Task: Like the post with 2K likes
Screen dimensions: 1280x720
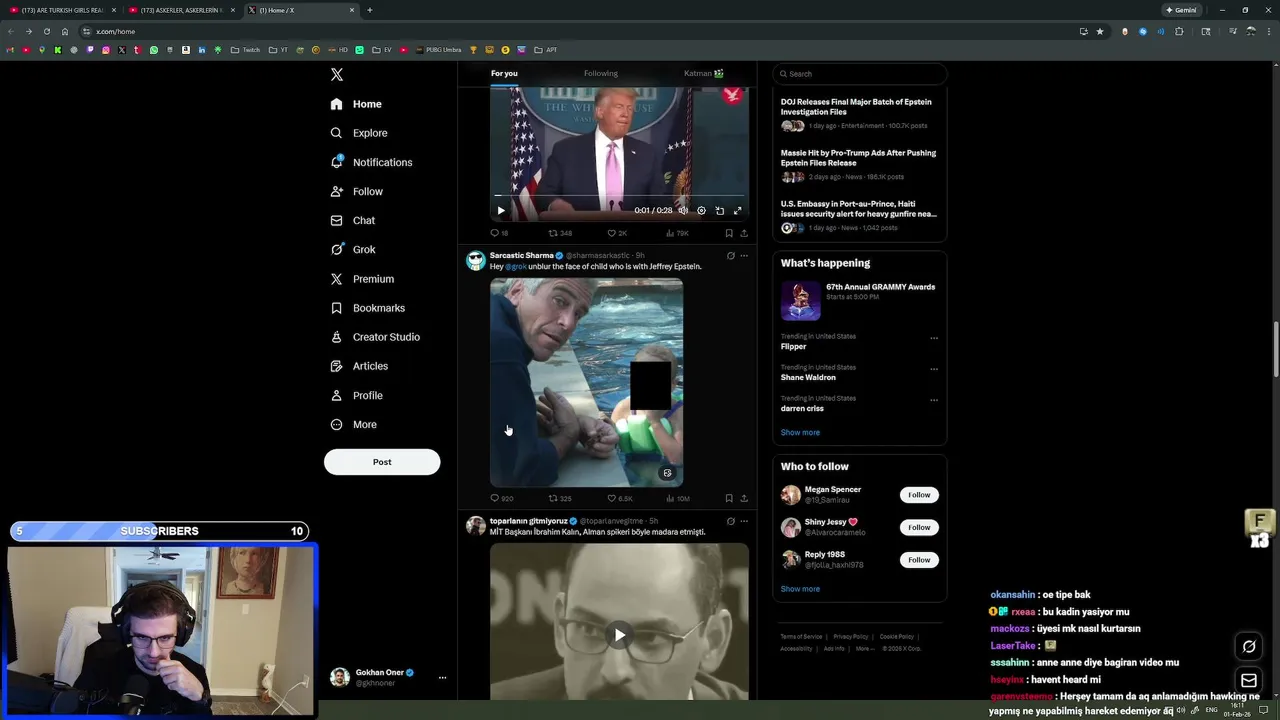Action: pyautogui.click(x=617, y=233)
